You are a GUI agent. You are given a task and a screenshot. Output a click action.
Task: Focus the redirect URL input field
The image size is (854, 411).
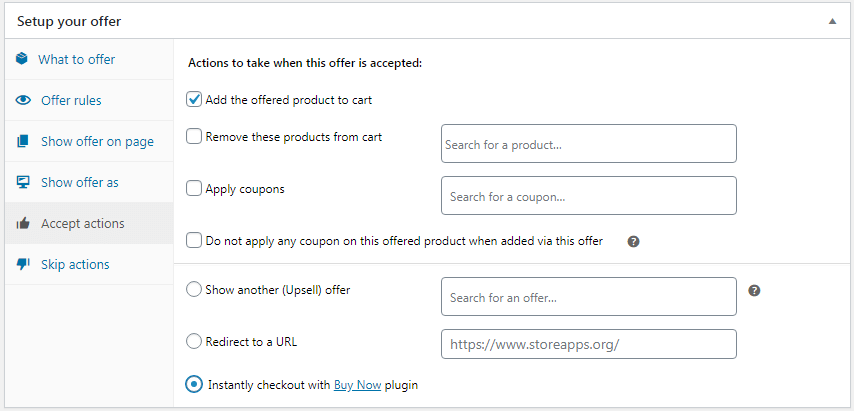tap(589, 344)
